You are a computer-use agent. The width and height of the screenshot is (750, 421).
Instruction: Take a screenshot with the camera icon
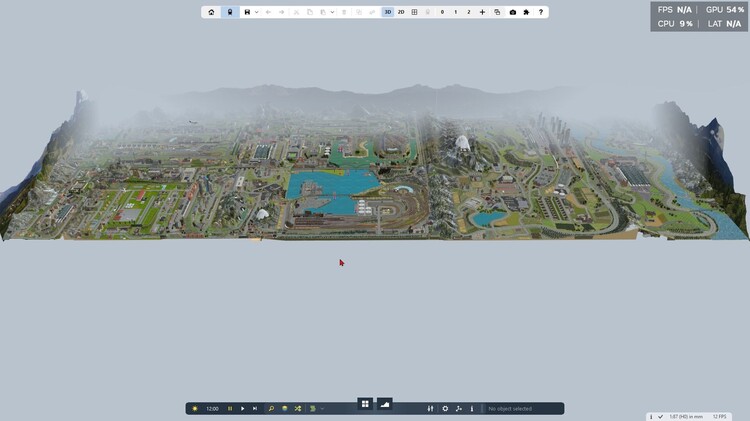513,12
